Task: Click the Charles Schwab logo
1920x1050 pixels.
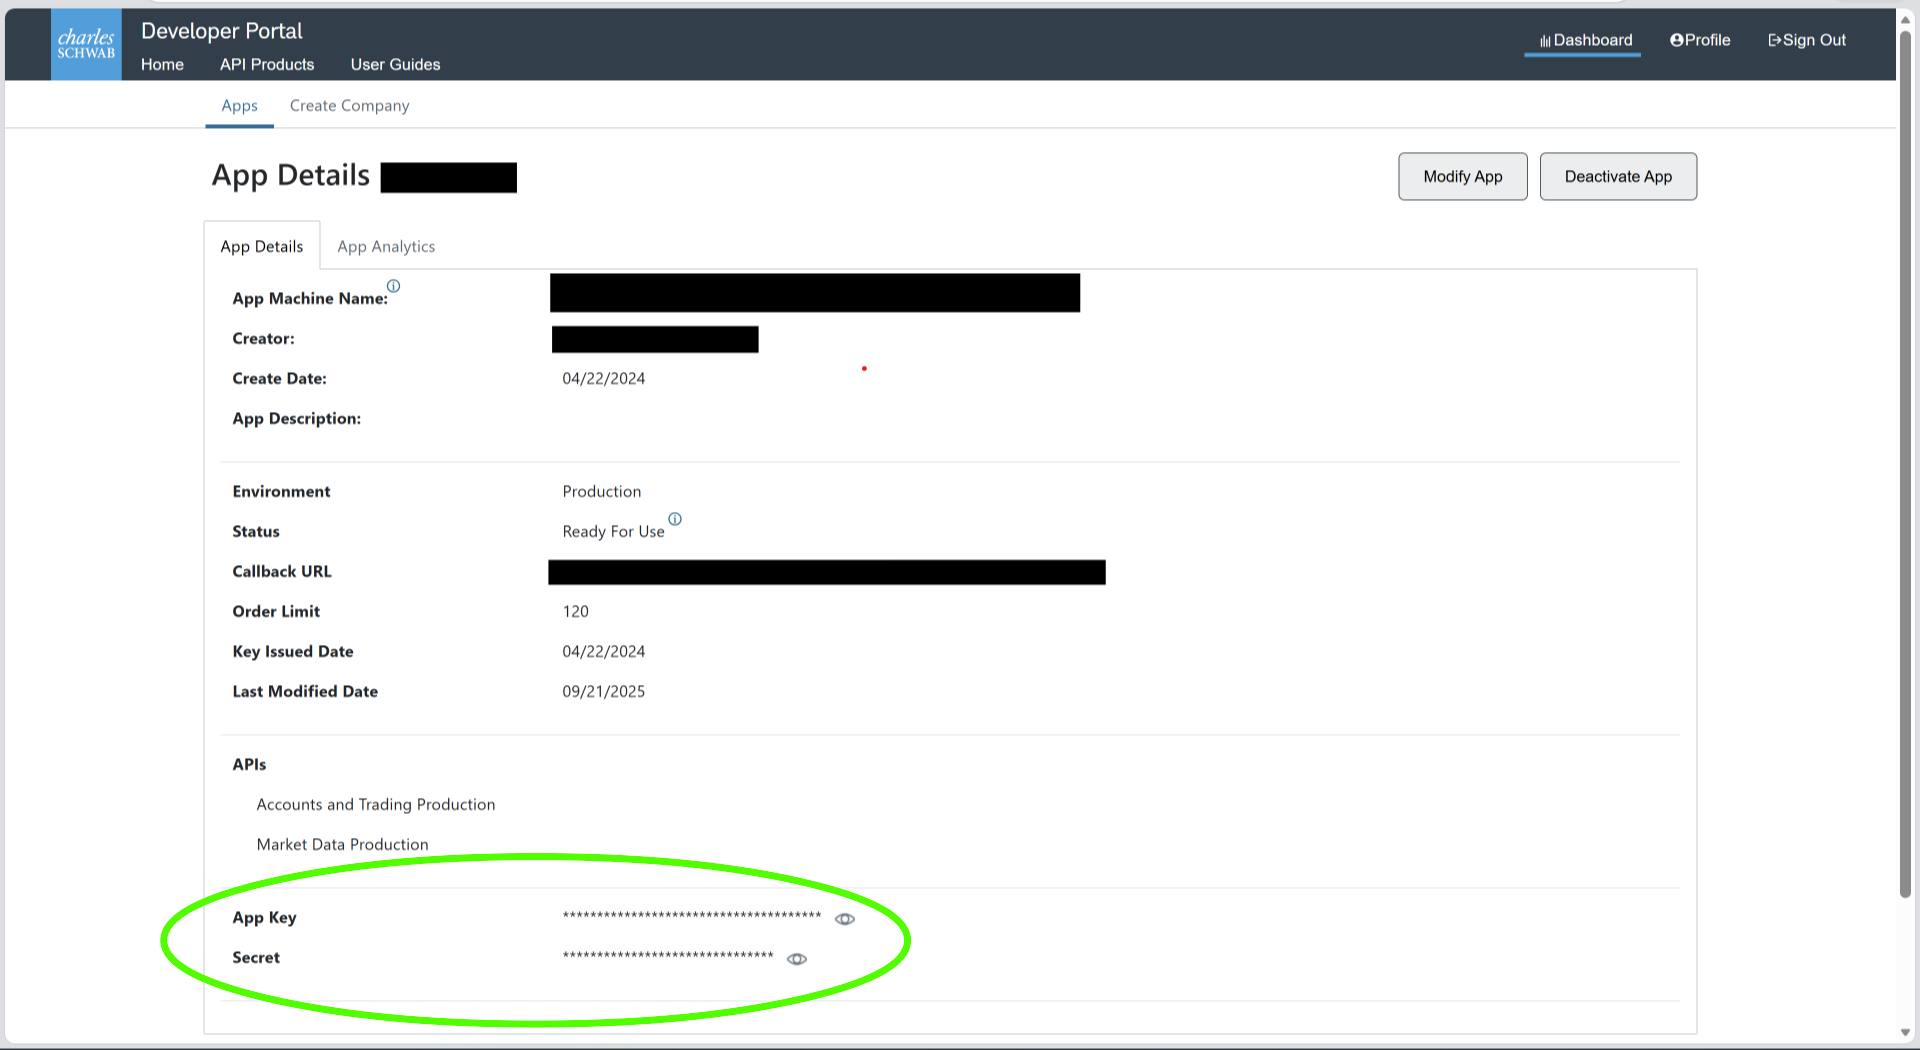Action: [86, 45]
